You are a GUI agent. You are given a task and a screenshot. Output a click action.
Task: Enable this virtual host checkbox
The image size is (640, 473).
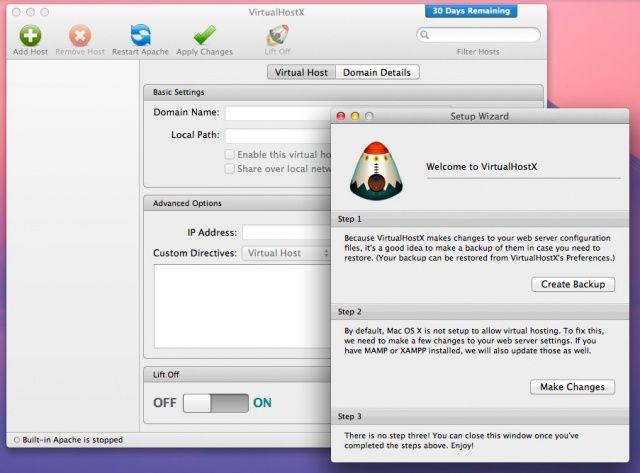coord(230,155)
